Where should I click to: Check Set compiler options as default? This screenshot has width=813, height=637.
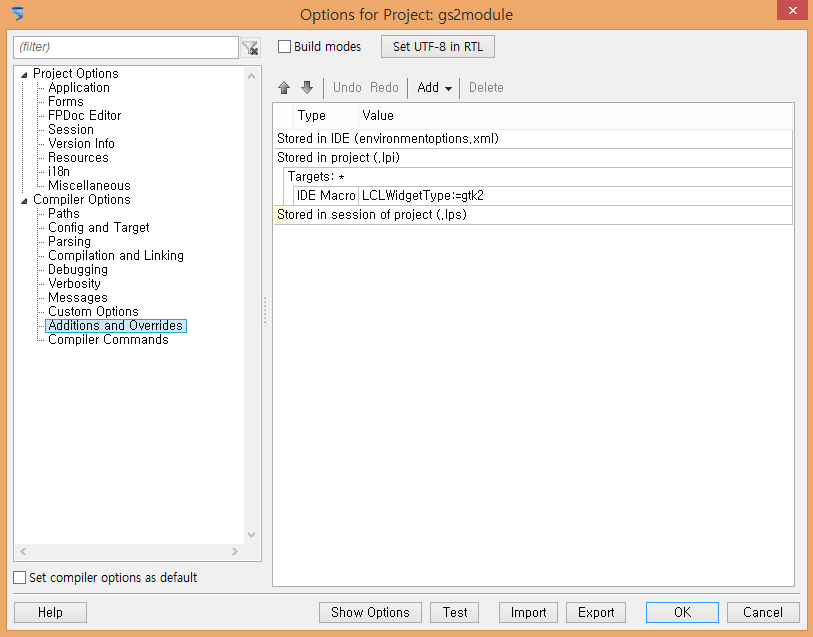[20, 577]
